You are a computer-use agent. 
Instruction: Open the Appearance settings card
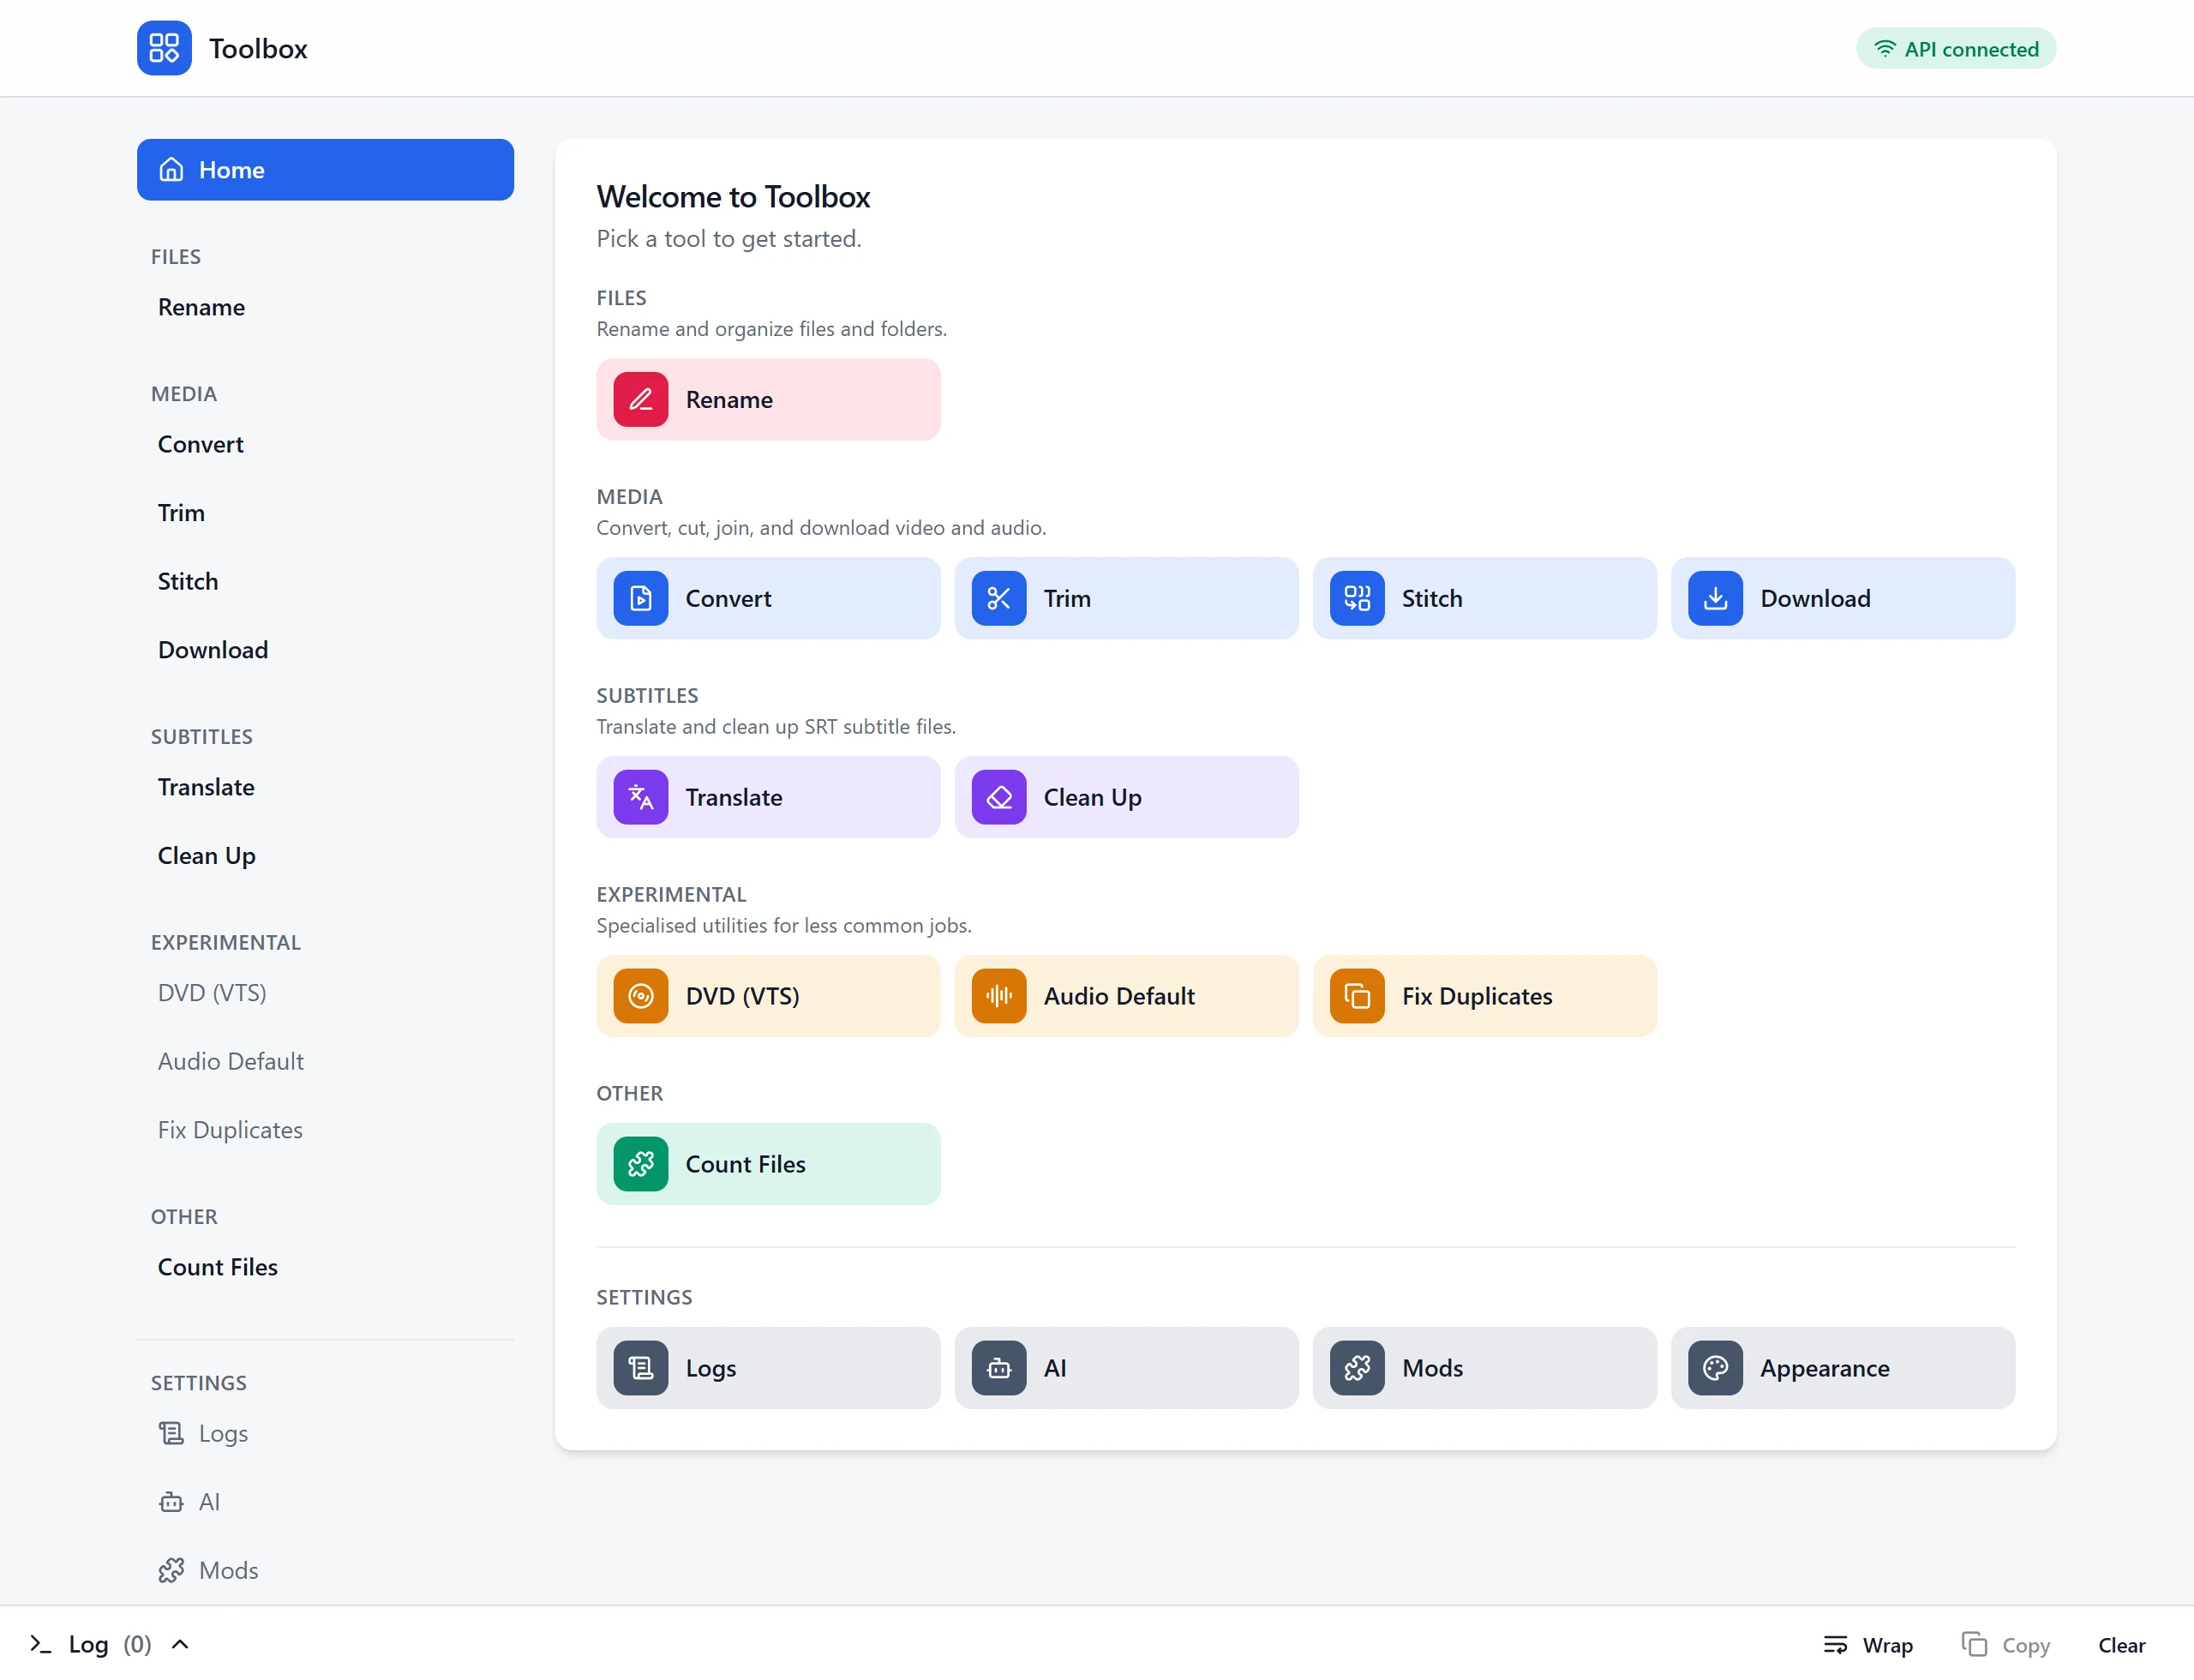pos(1842,1368)
